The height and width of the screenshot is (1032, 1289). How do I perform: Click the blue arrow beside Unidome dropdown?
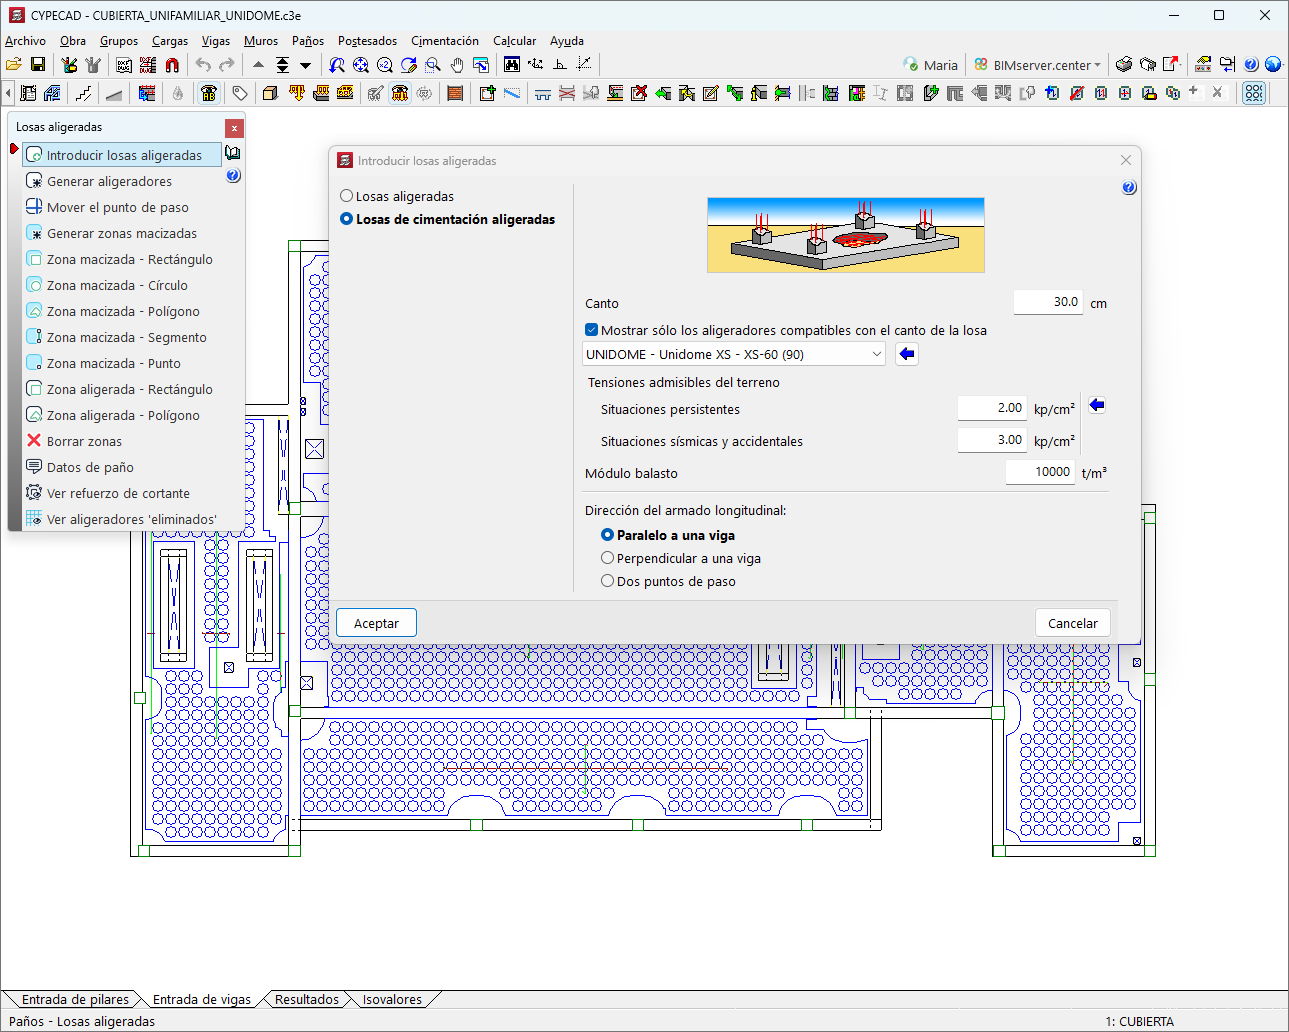tap(907, 354)
